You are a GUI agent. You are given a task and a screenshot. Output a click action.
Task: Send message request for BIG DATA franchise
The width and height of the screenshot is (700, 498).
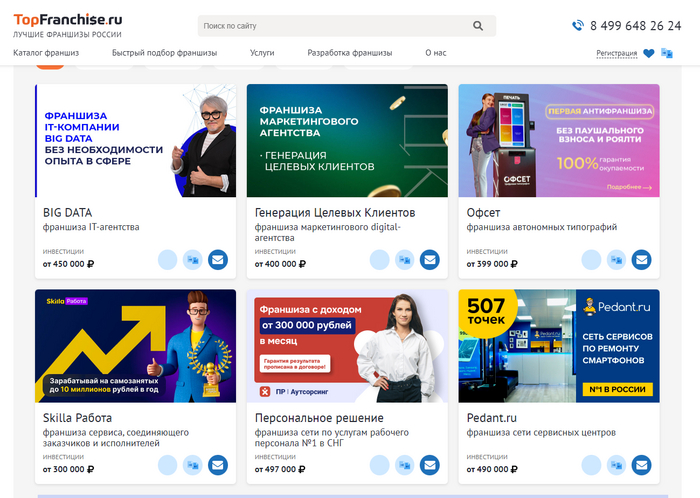point(218,260)
